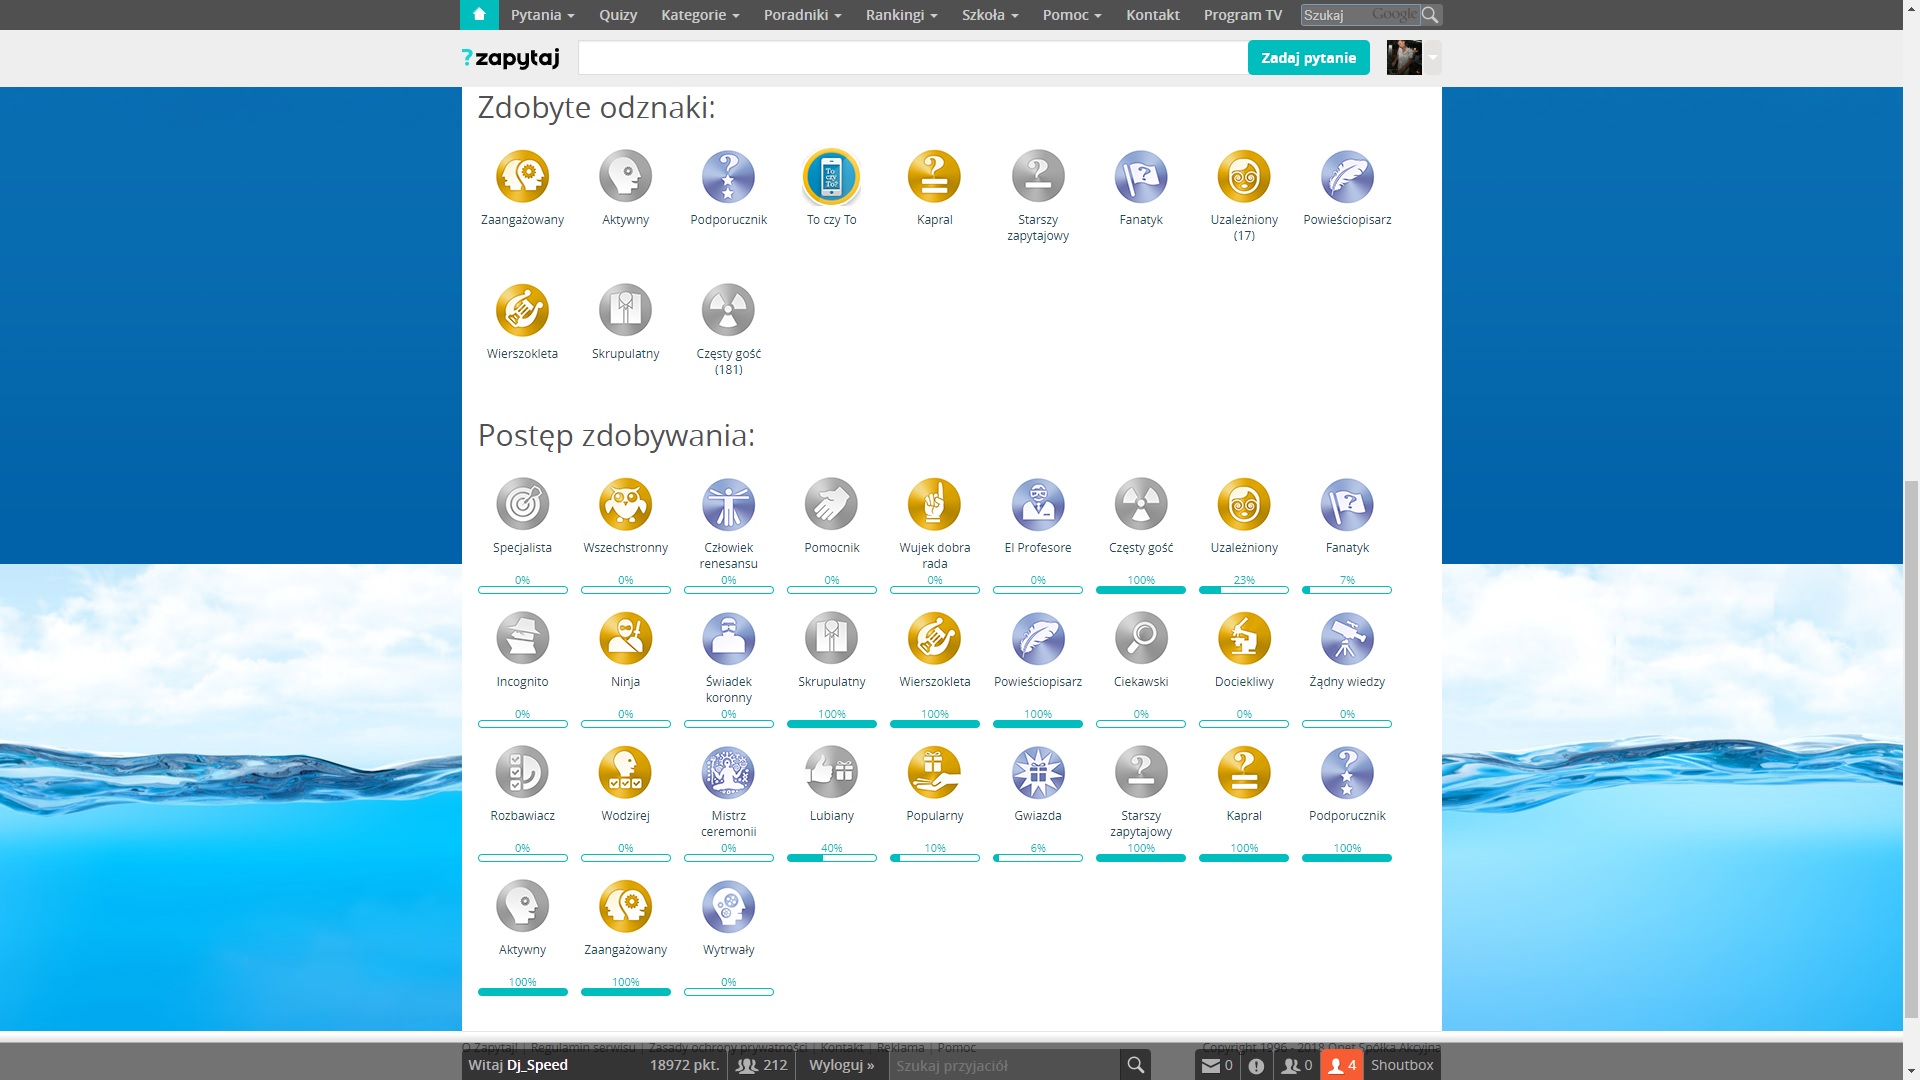This screenshot has height=1080, width=1920.
Task: Select the To czy To badge
Action: 831,177
